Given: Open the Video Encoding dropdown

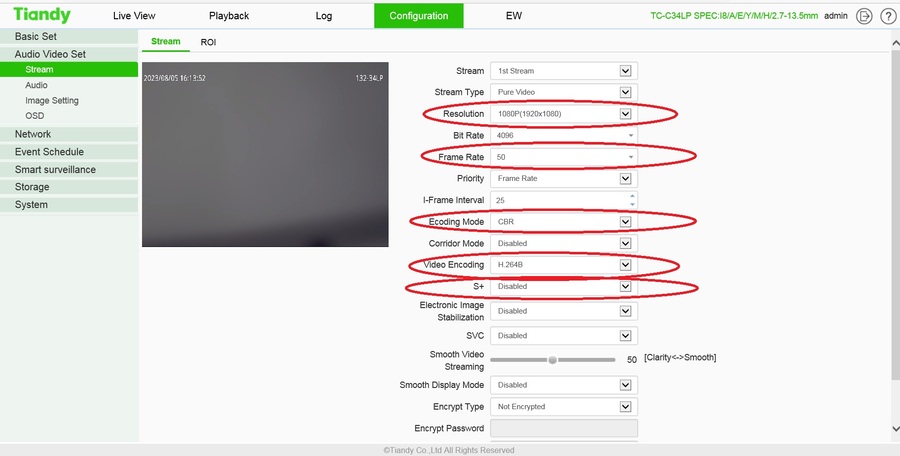Looking at the screenshot, I should click(564, 265).
